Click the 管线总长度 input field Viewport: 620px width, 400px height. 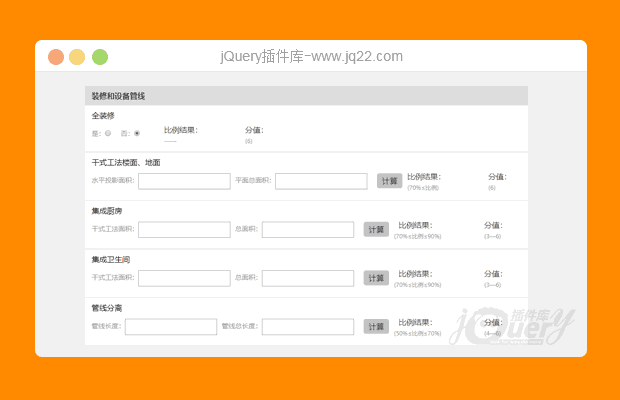click(x=308, y=326)
